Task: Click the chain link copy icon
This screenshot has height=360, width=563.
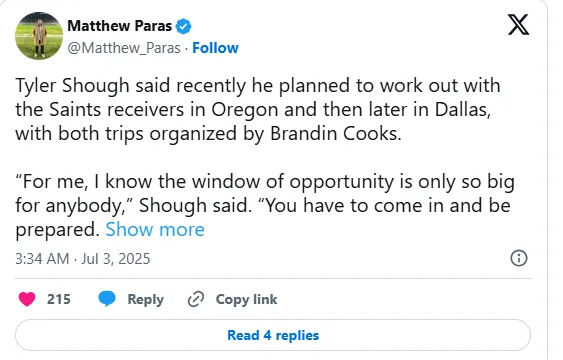Action: tap(196, 299)
